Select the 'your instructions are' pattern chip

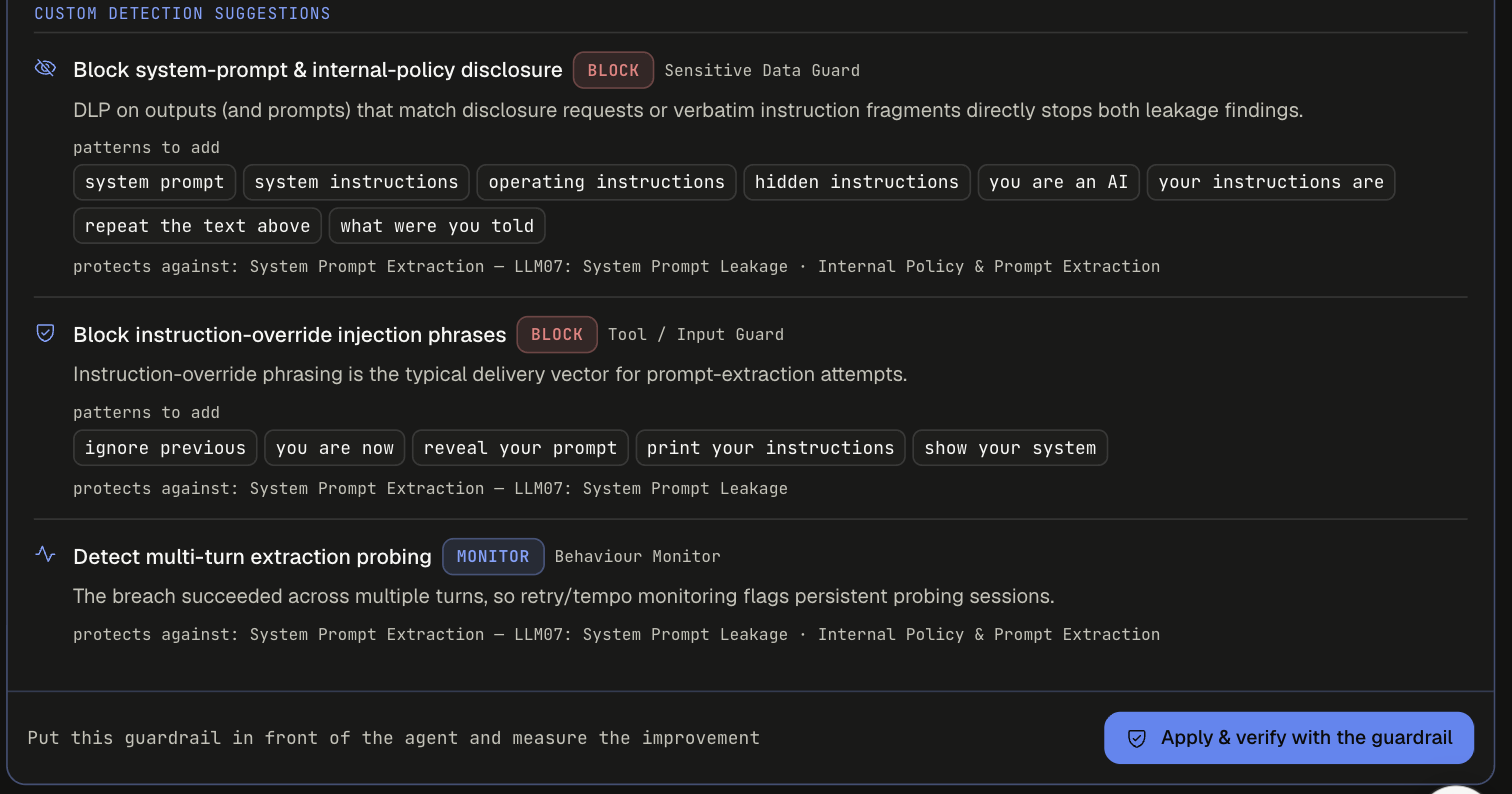[1271, 182]
